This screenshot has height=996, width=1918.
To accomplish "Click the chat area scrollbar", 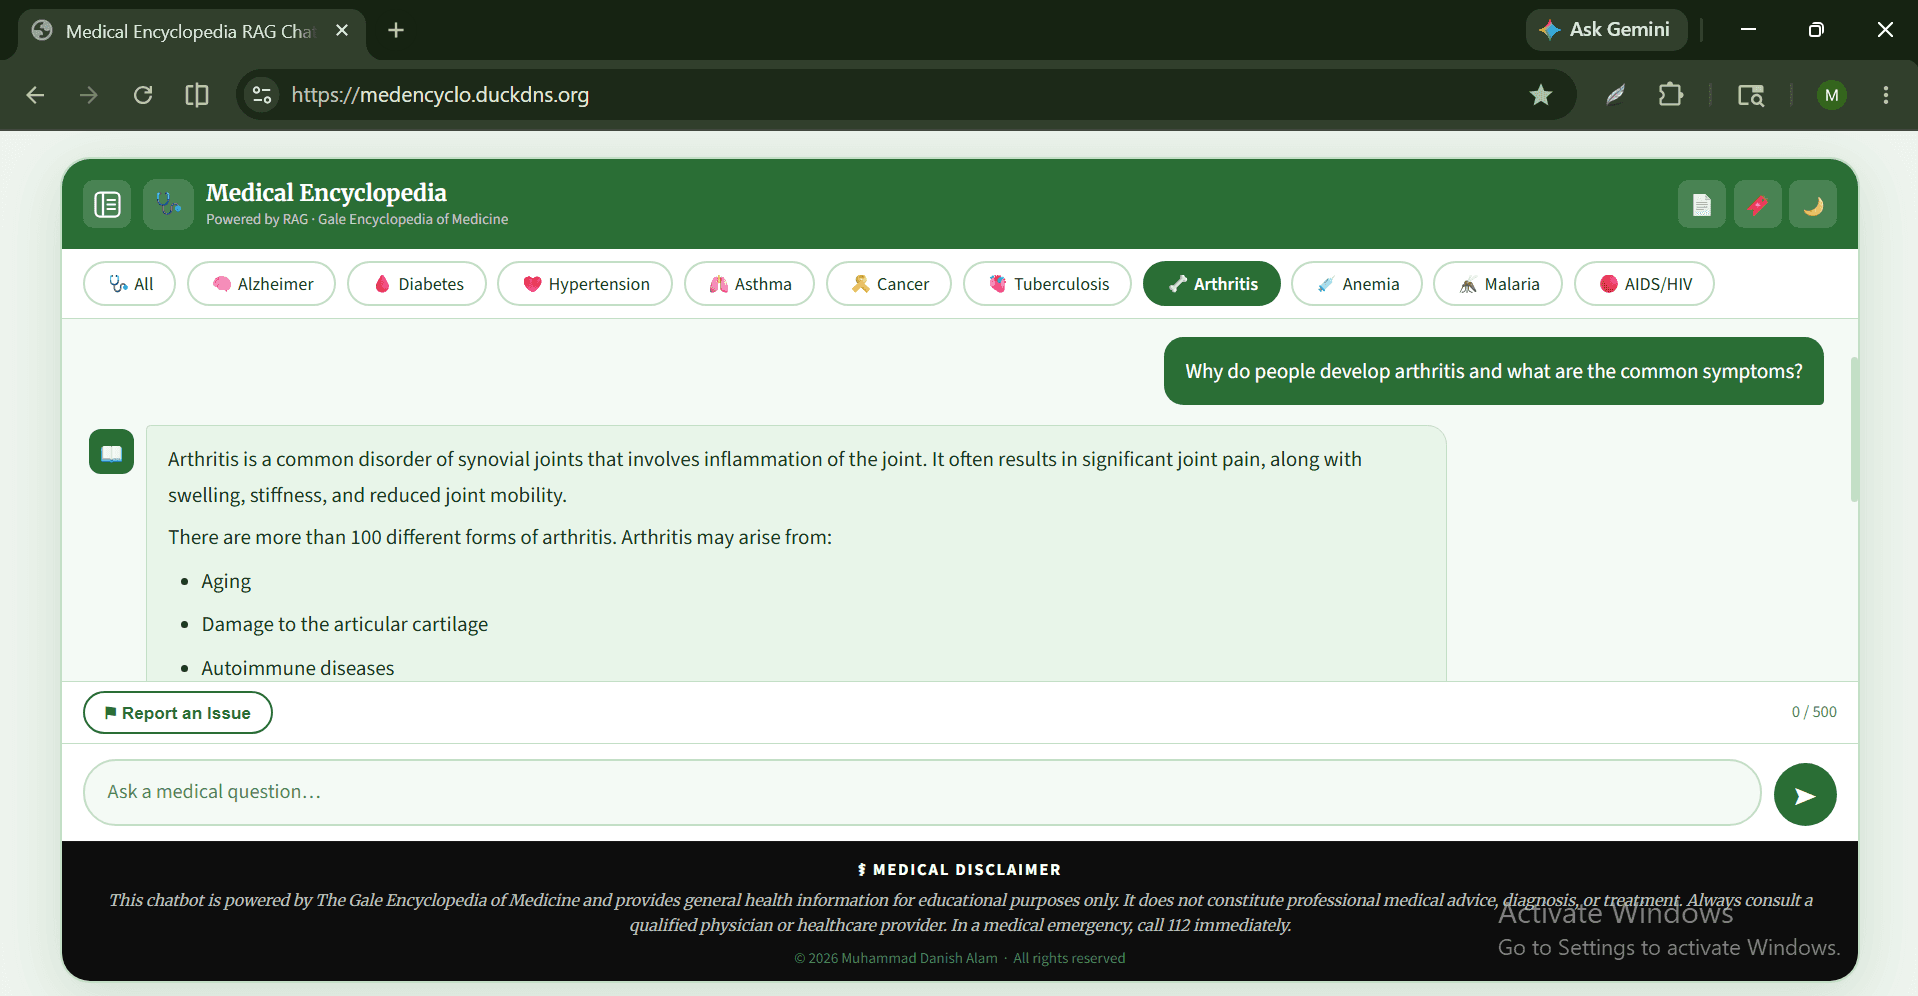I will tap(1854, 430).
